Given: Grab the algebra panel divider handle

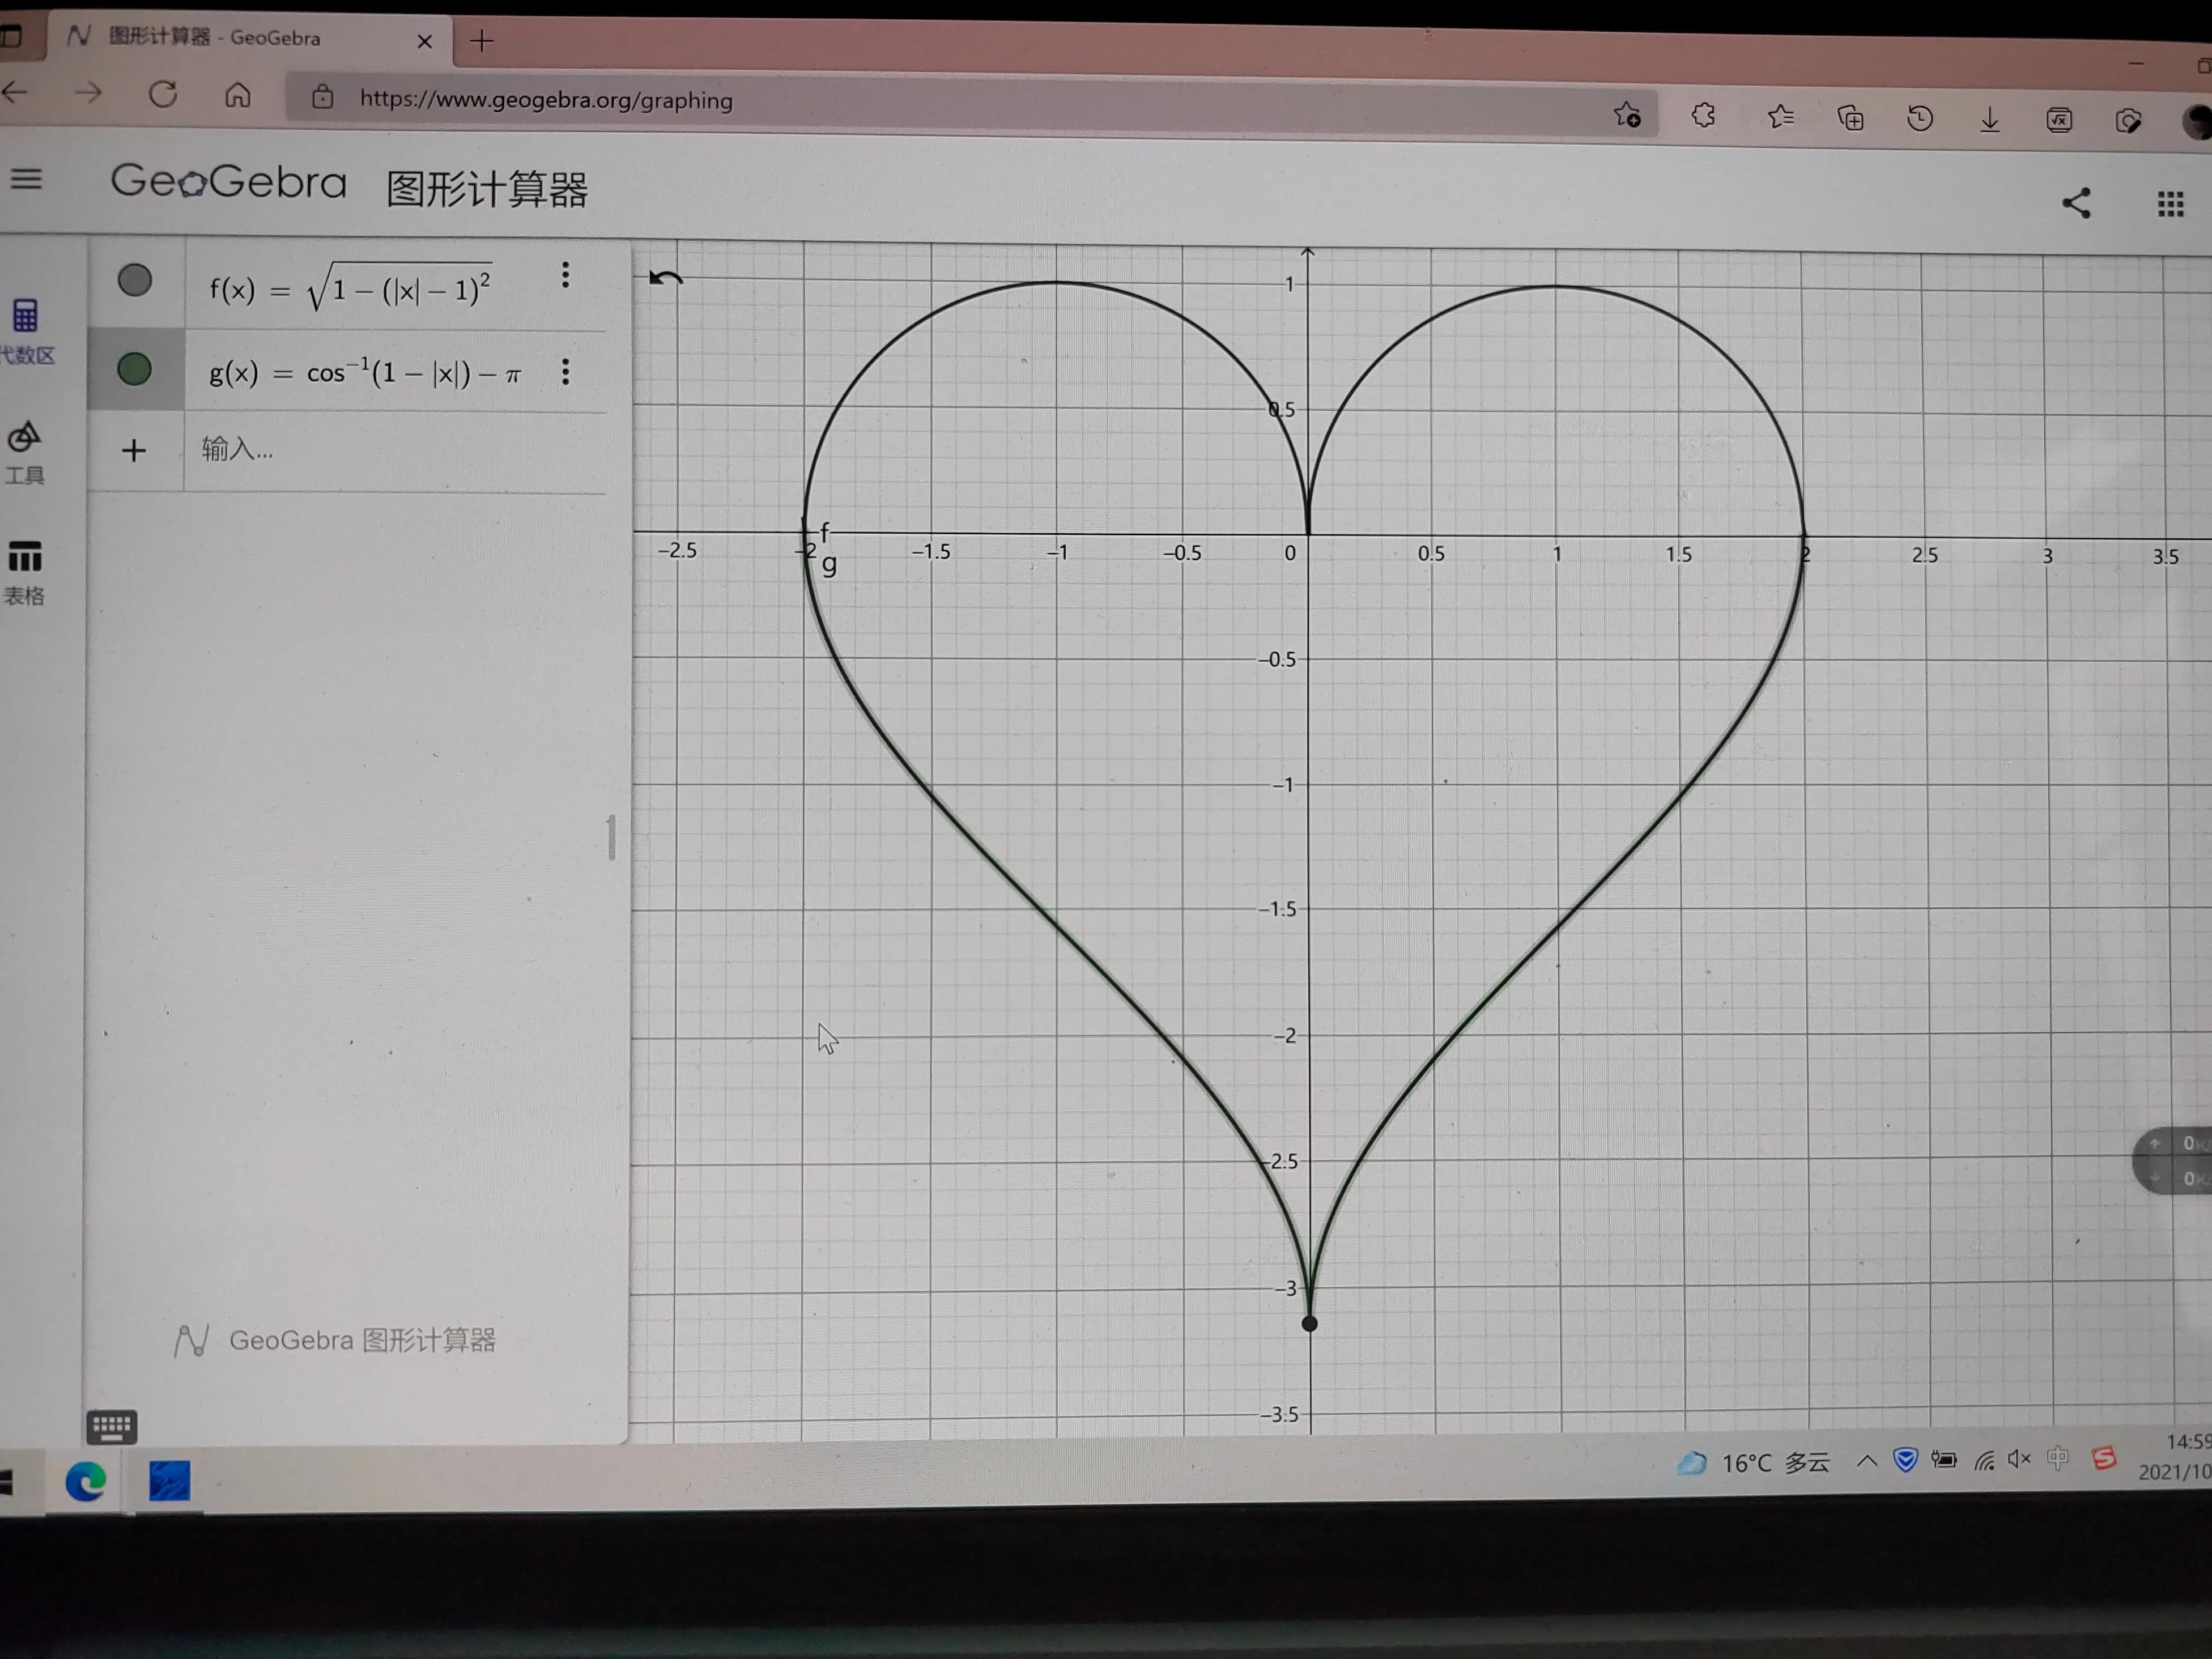Looking at the screenshot, I should (x=611, y=838).
